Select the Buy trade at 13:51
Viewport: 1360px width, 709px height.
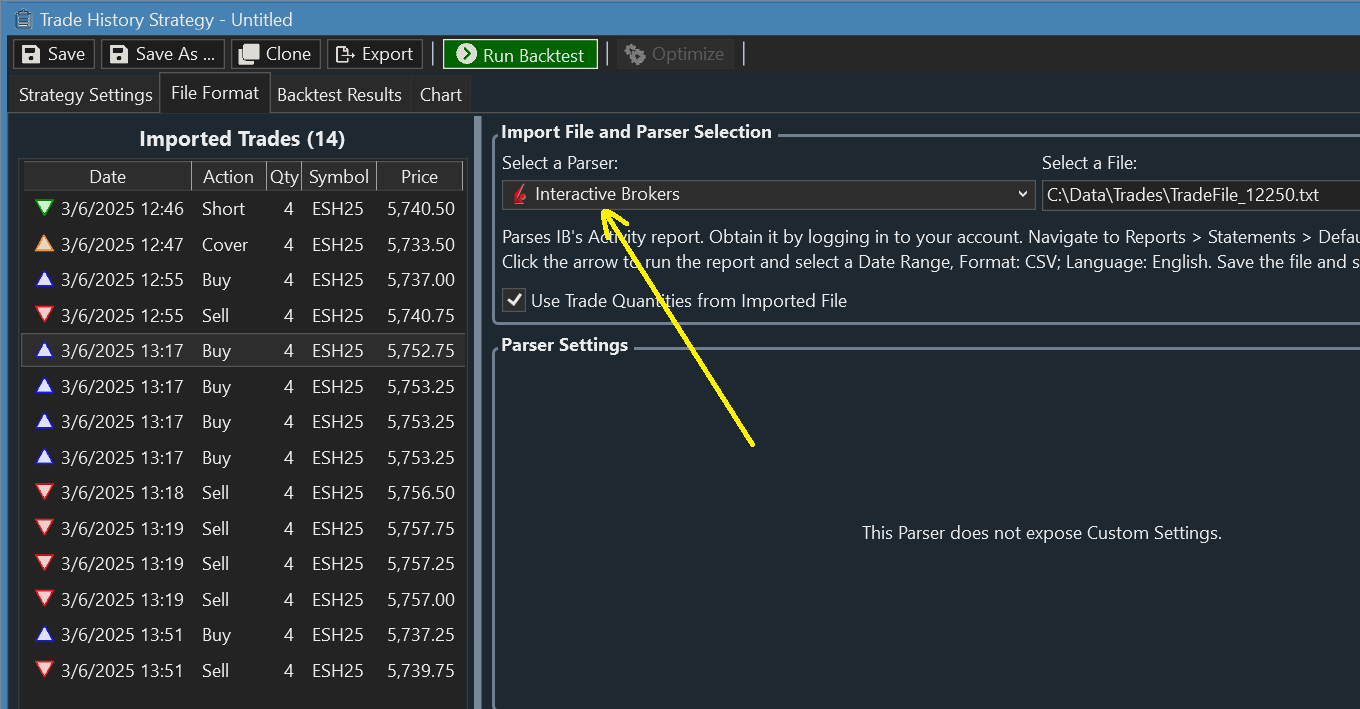[x=215, y=635]
